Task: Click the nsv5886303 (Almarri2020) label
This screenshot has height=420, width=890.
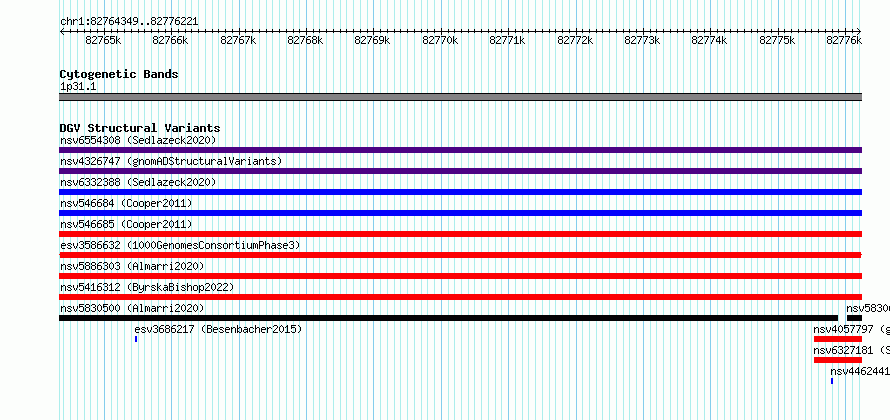Action: [x=132, y=266]
